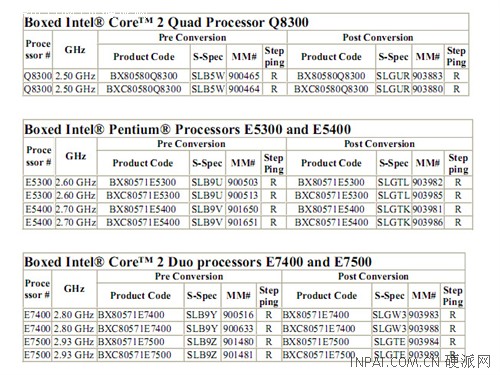Select the 2.93 GHz cell in the BX80571E7500 row
The height and width of the screenshot is (375, 500).
[74, 342]
